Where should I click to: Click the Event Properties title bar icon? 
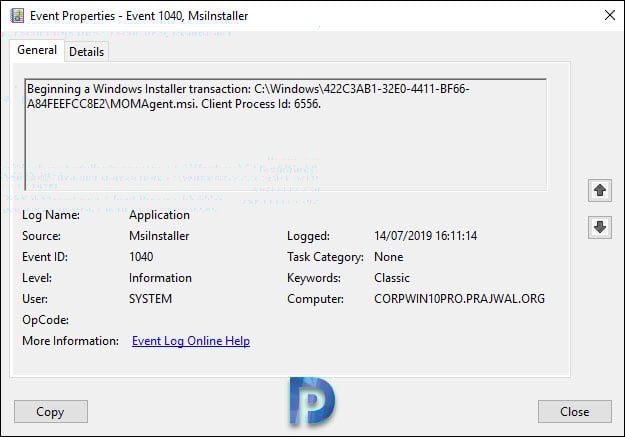tap(17, 16)
